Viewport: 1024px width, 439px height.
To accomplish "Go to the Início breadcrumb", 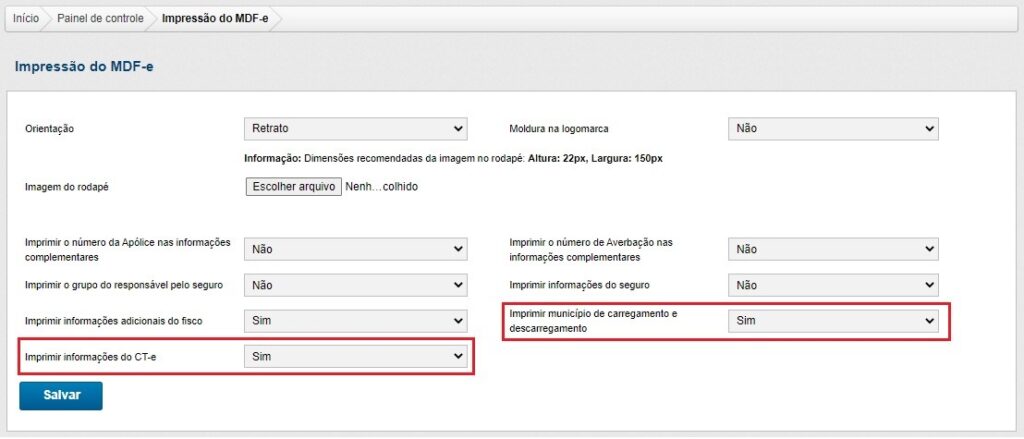I will point(26,19).
